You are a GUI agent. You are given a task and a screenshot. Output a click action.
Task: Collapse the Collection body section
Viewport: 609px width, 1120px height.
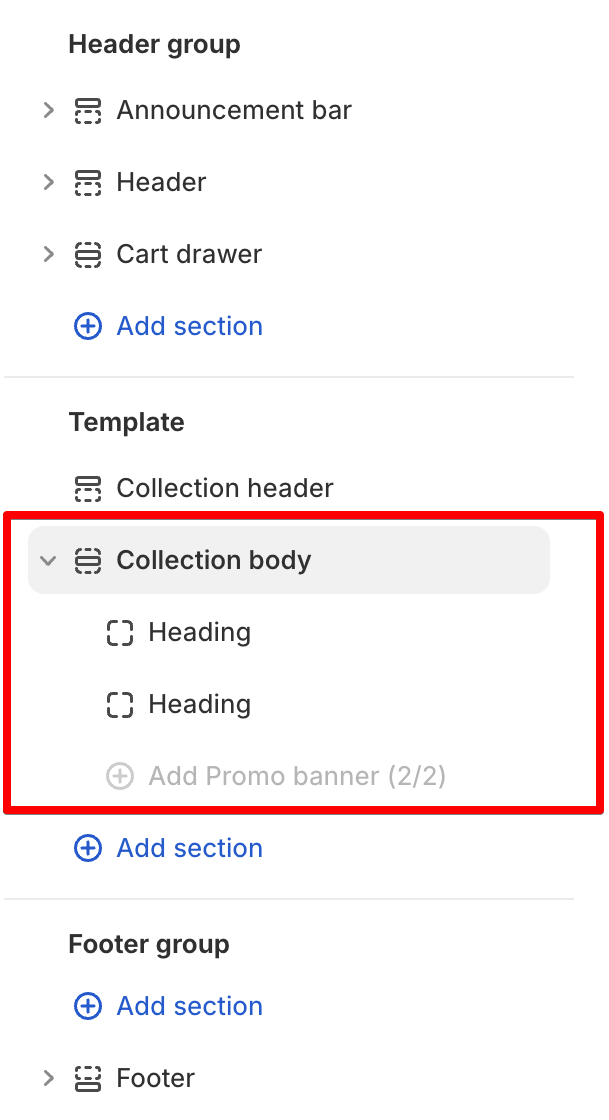pos(48,560)
